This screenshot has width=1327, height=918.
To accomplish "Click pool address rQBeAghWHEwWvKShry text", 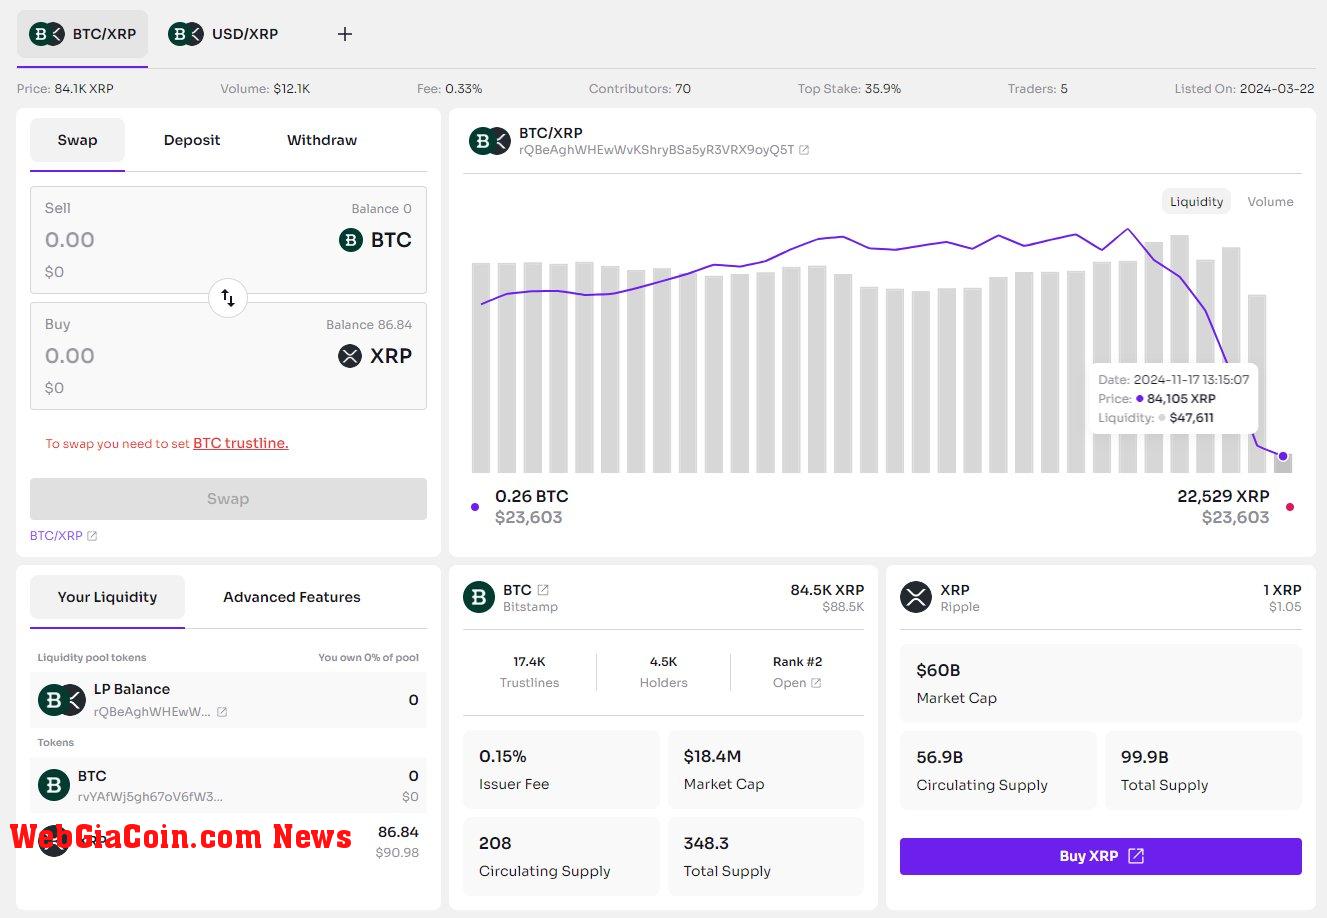I will point(656,150).
